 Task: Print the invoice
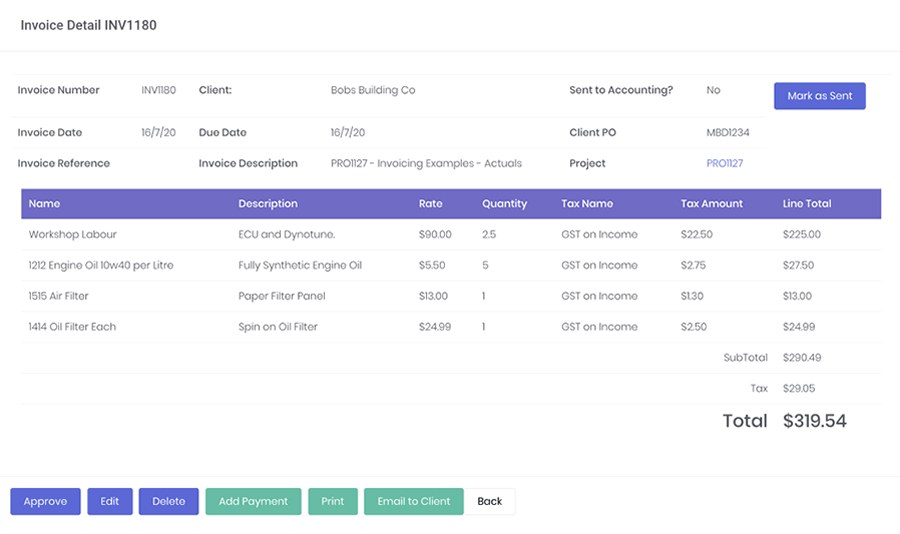coord(332,501)
